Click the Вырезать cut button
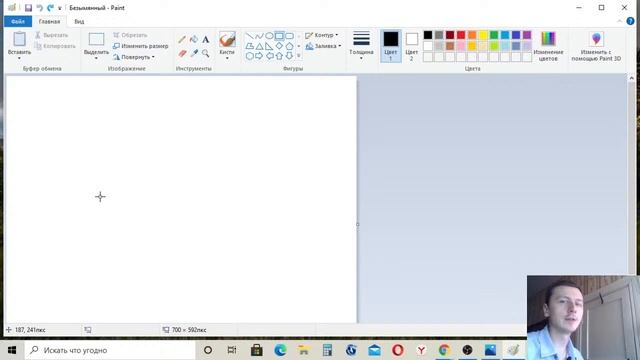This screenshot has width=640, height=360. point(51,35)
